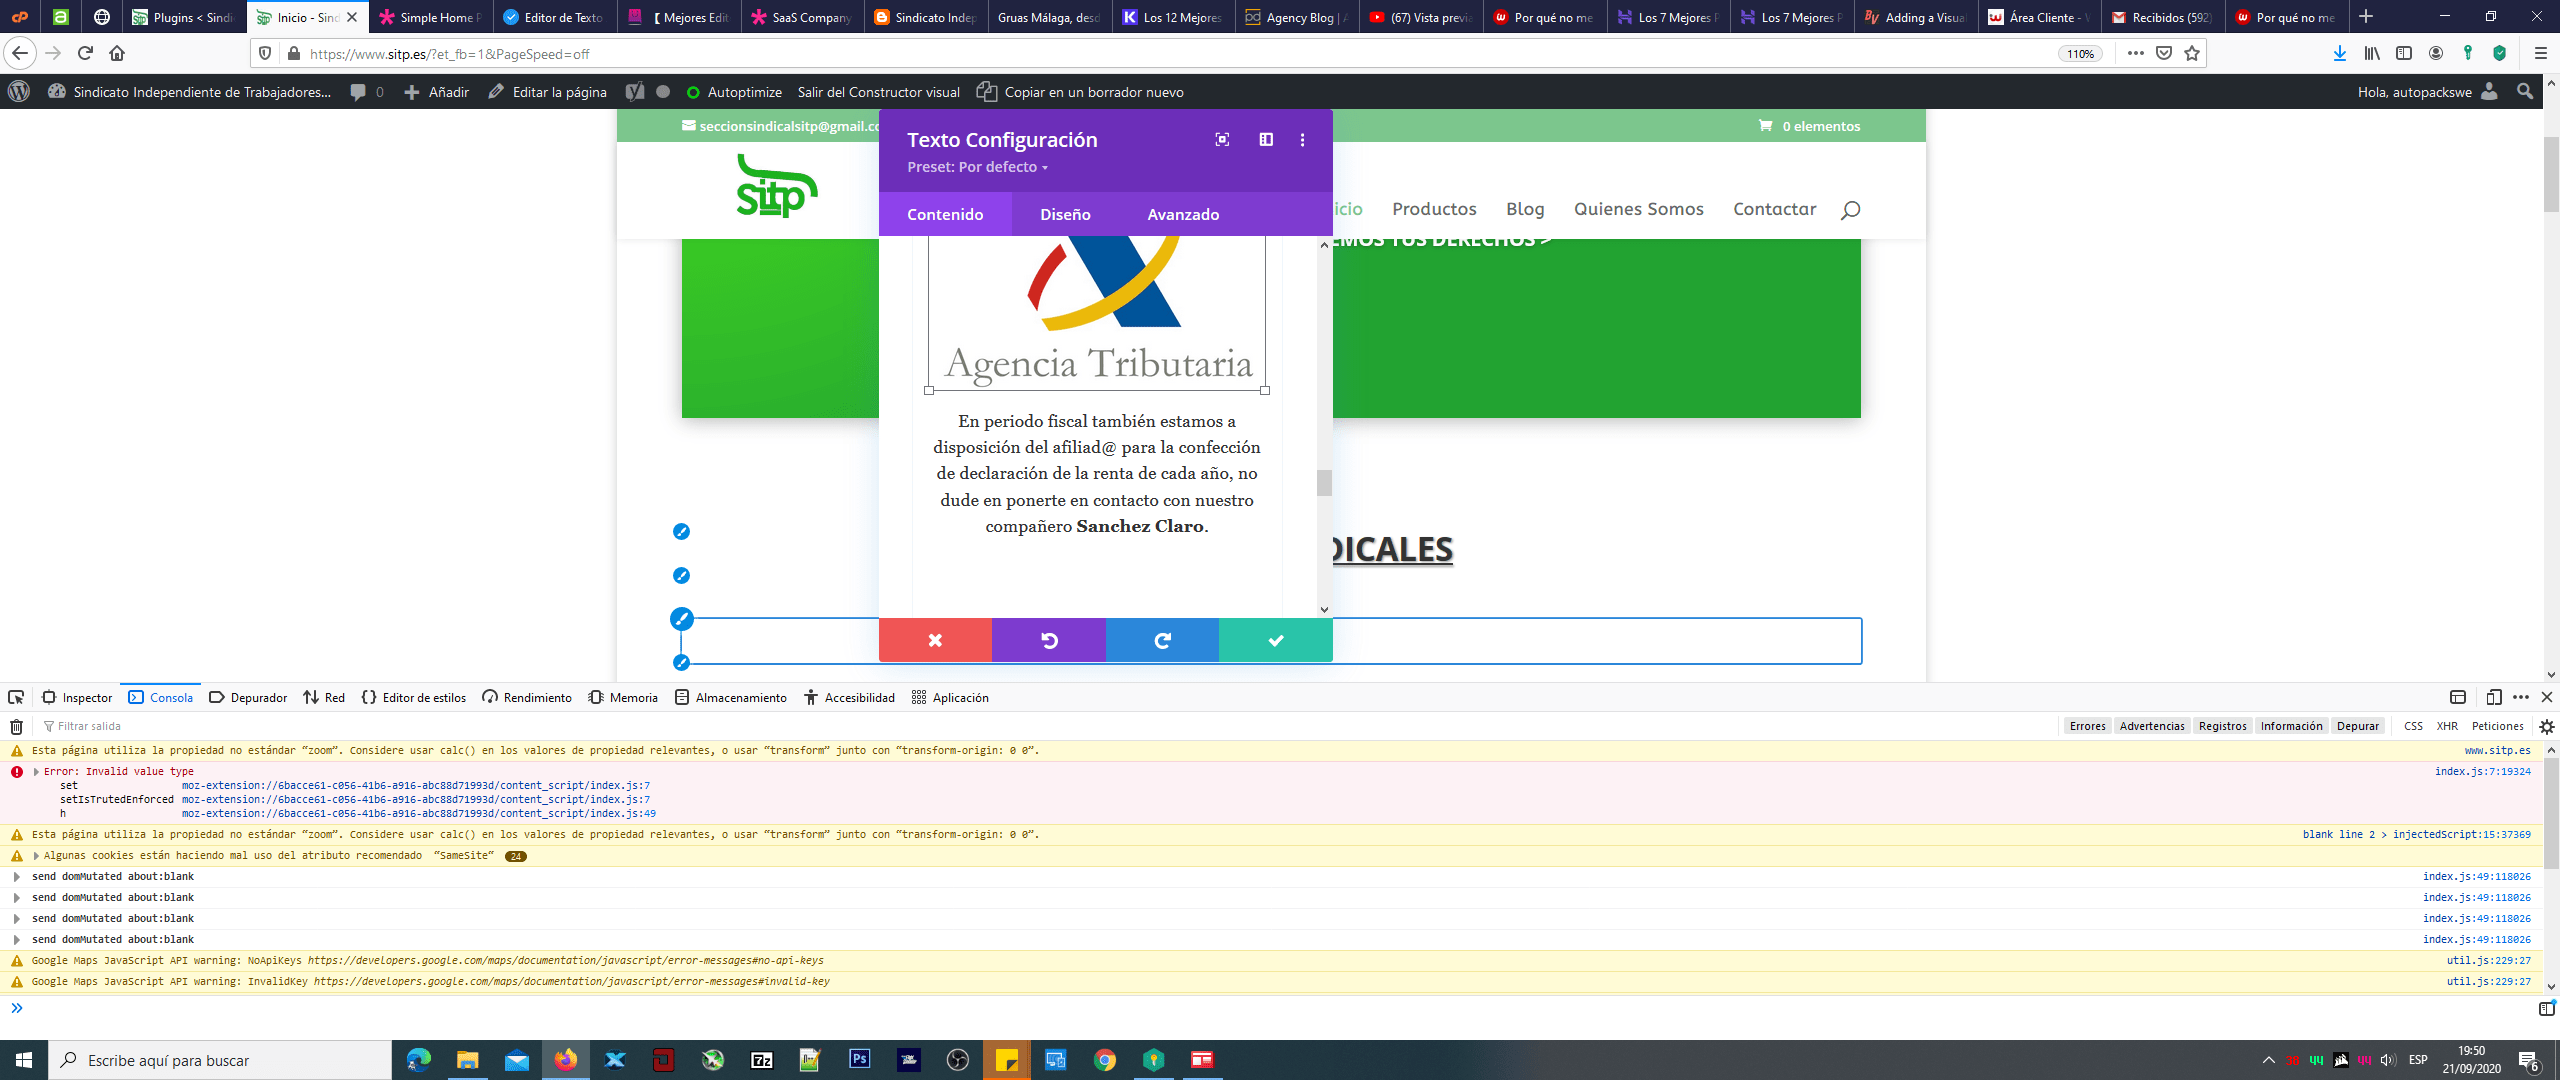Toggle responsive design mode icon in devtools
The width and height of the screenshot is (2560, 1080).
click(2493, 697)
